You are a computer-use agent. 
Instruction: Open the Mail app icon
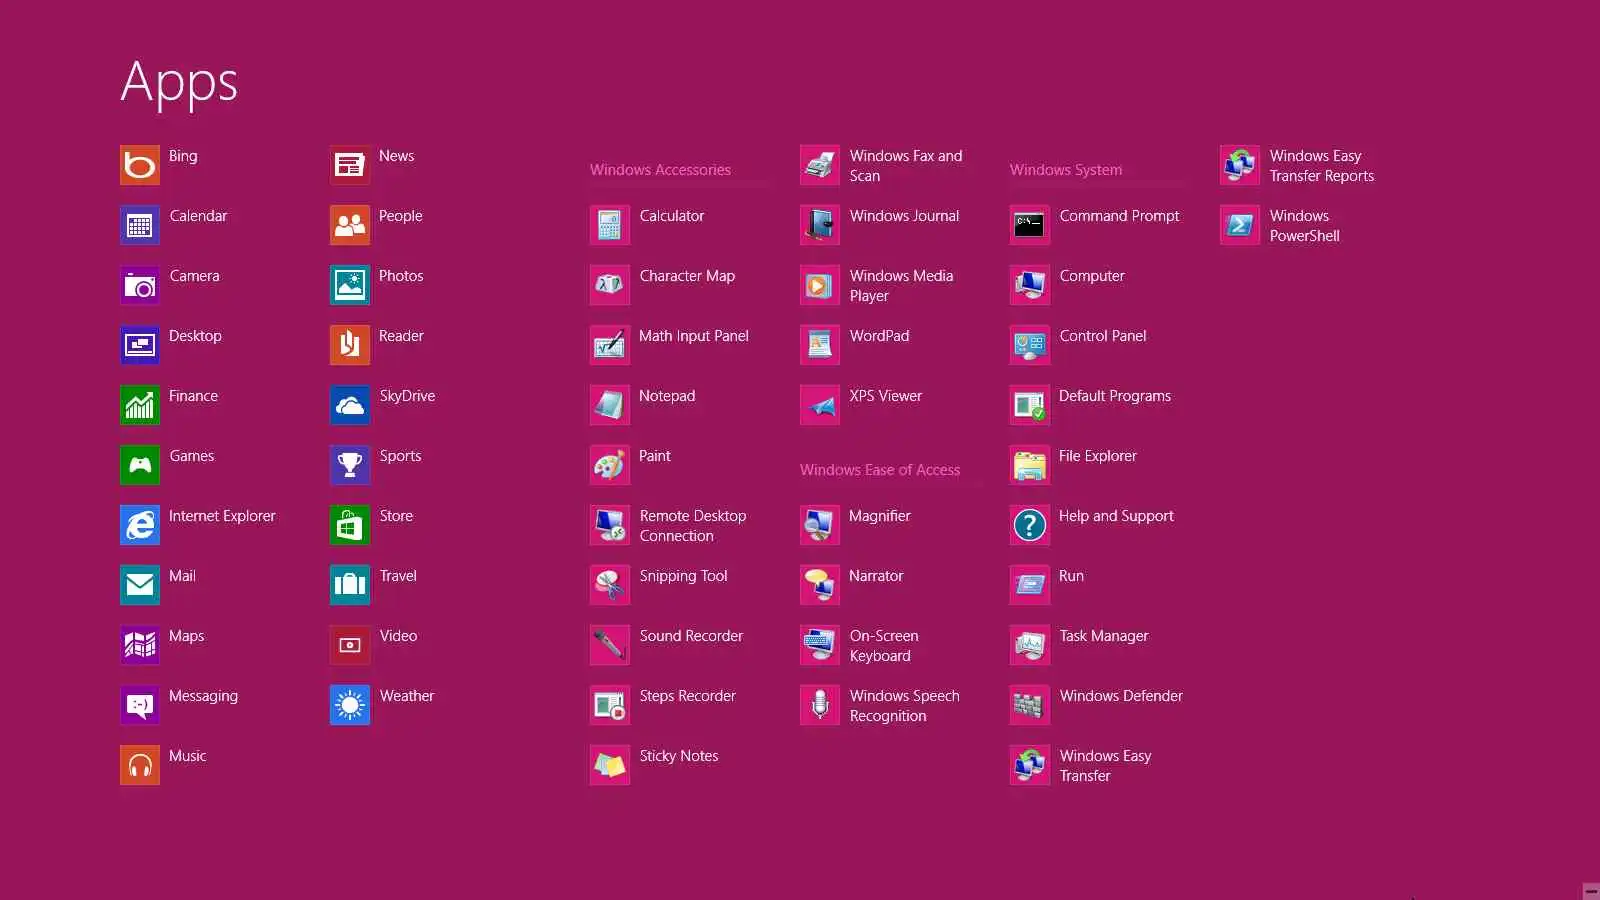[x=140, y=585]
